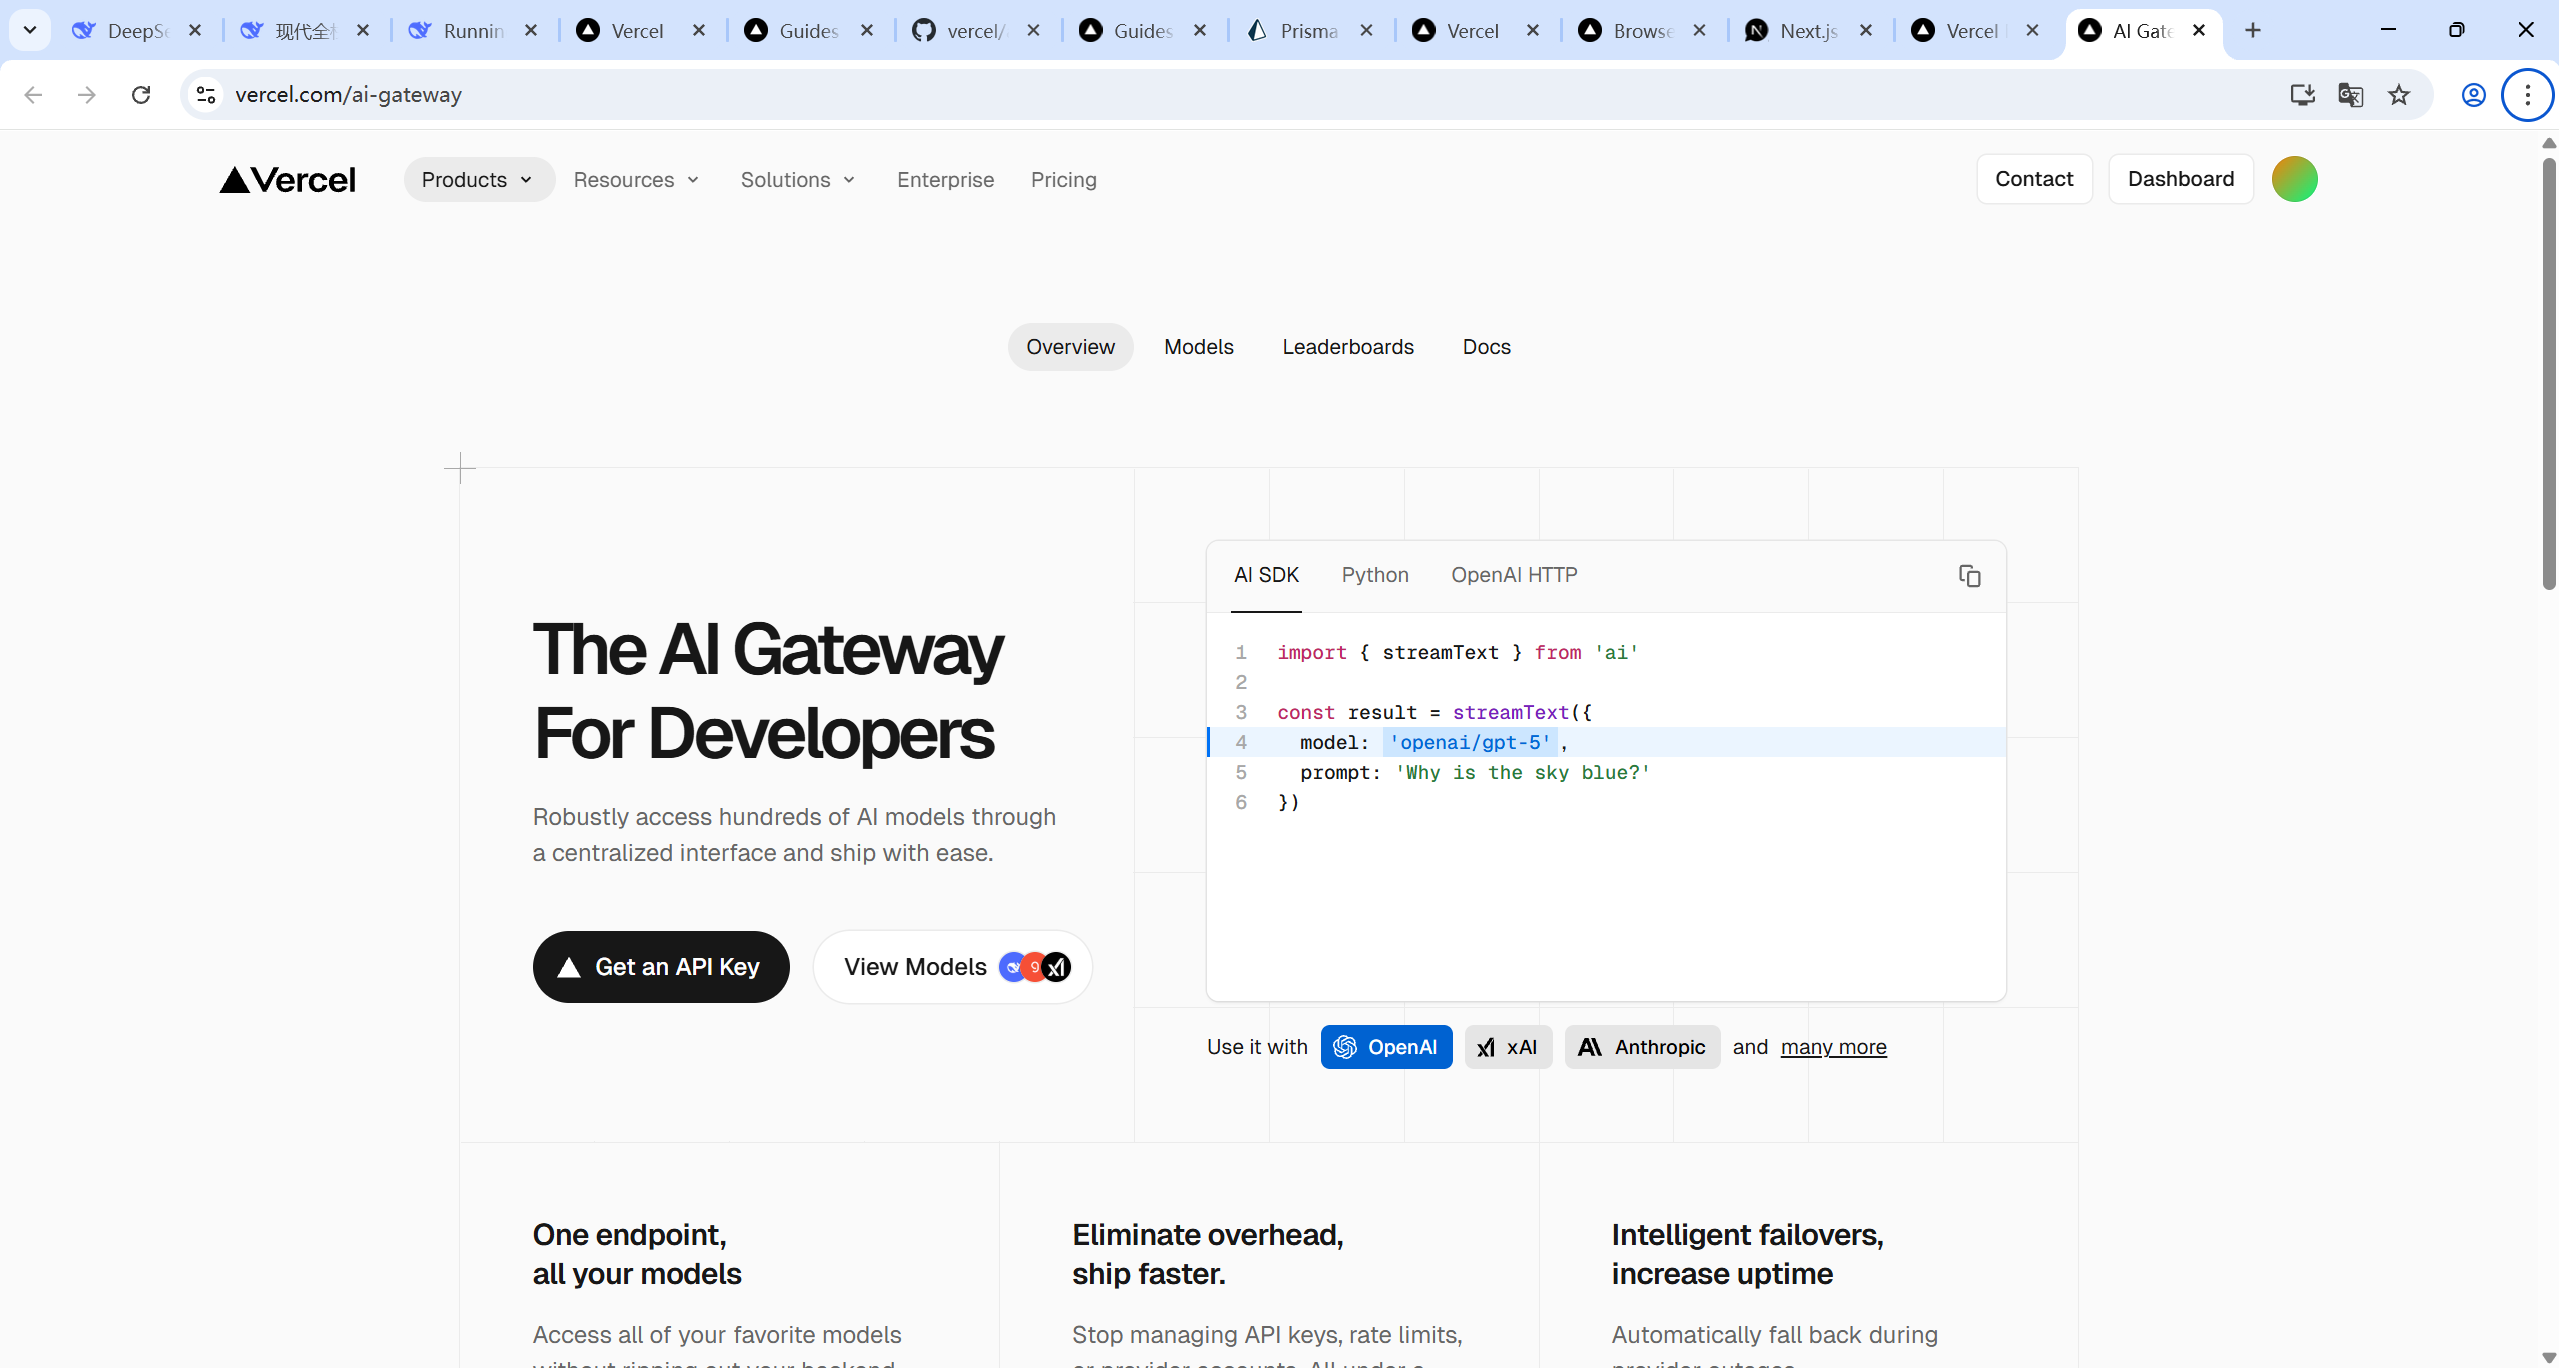The image size is (2559, 1368).
Task: Open the user avatar menu
Action: (2294, 179)
